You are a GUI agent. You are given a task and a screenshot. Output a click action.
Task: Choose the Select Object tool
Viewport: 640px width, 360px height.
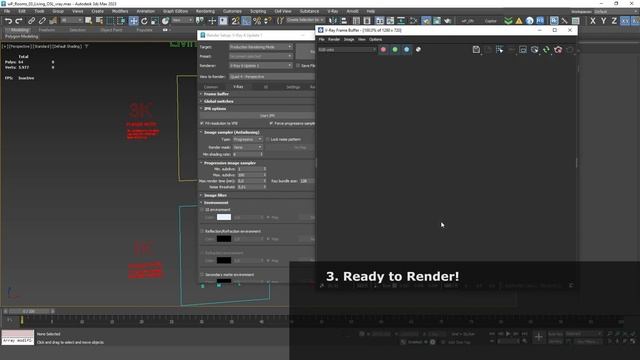coord(89,20)
